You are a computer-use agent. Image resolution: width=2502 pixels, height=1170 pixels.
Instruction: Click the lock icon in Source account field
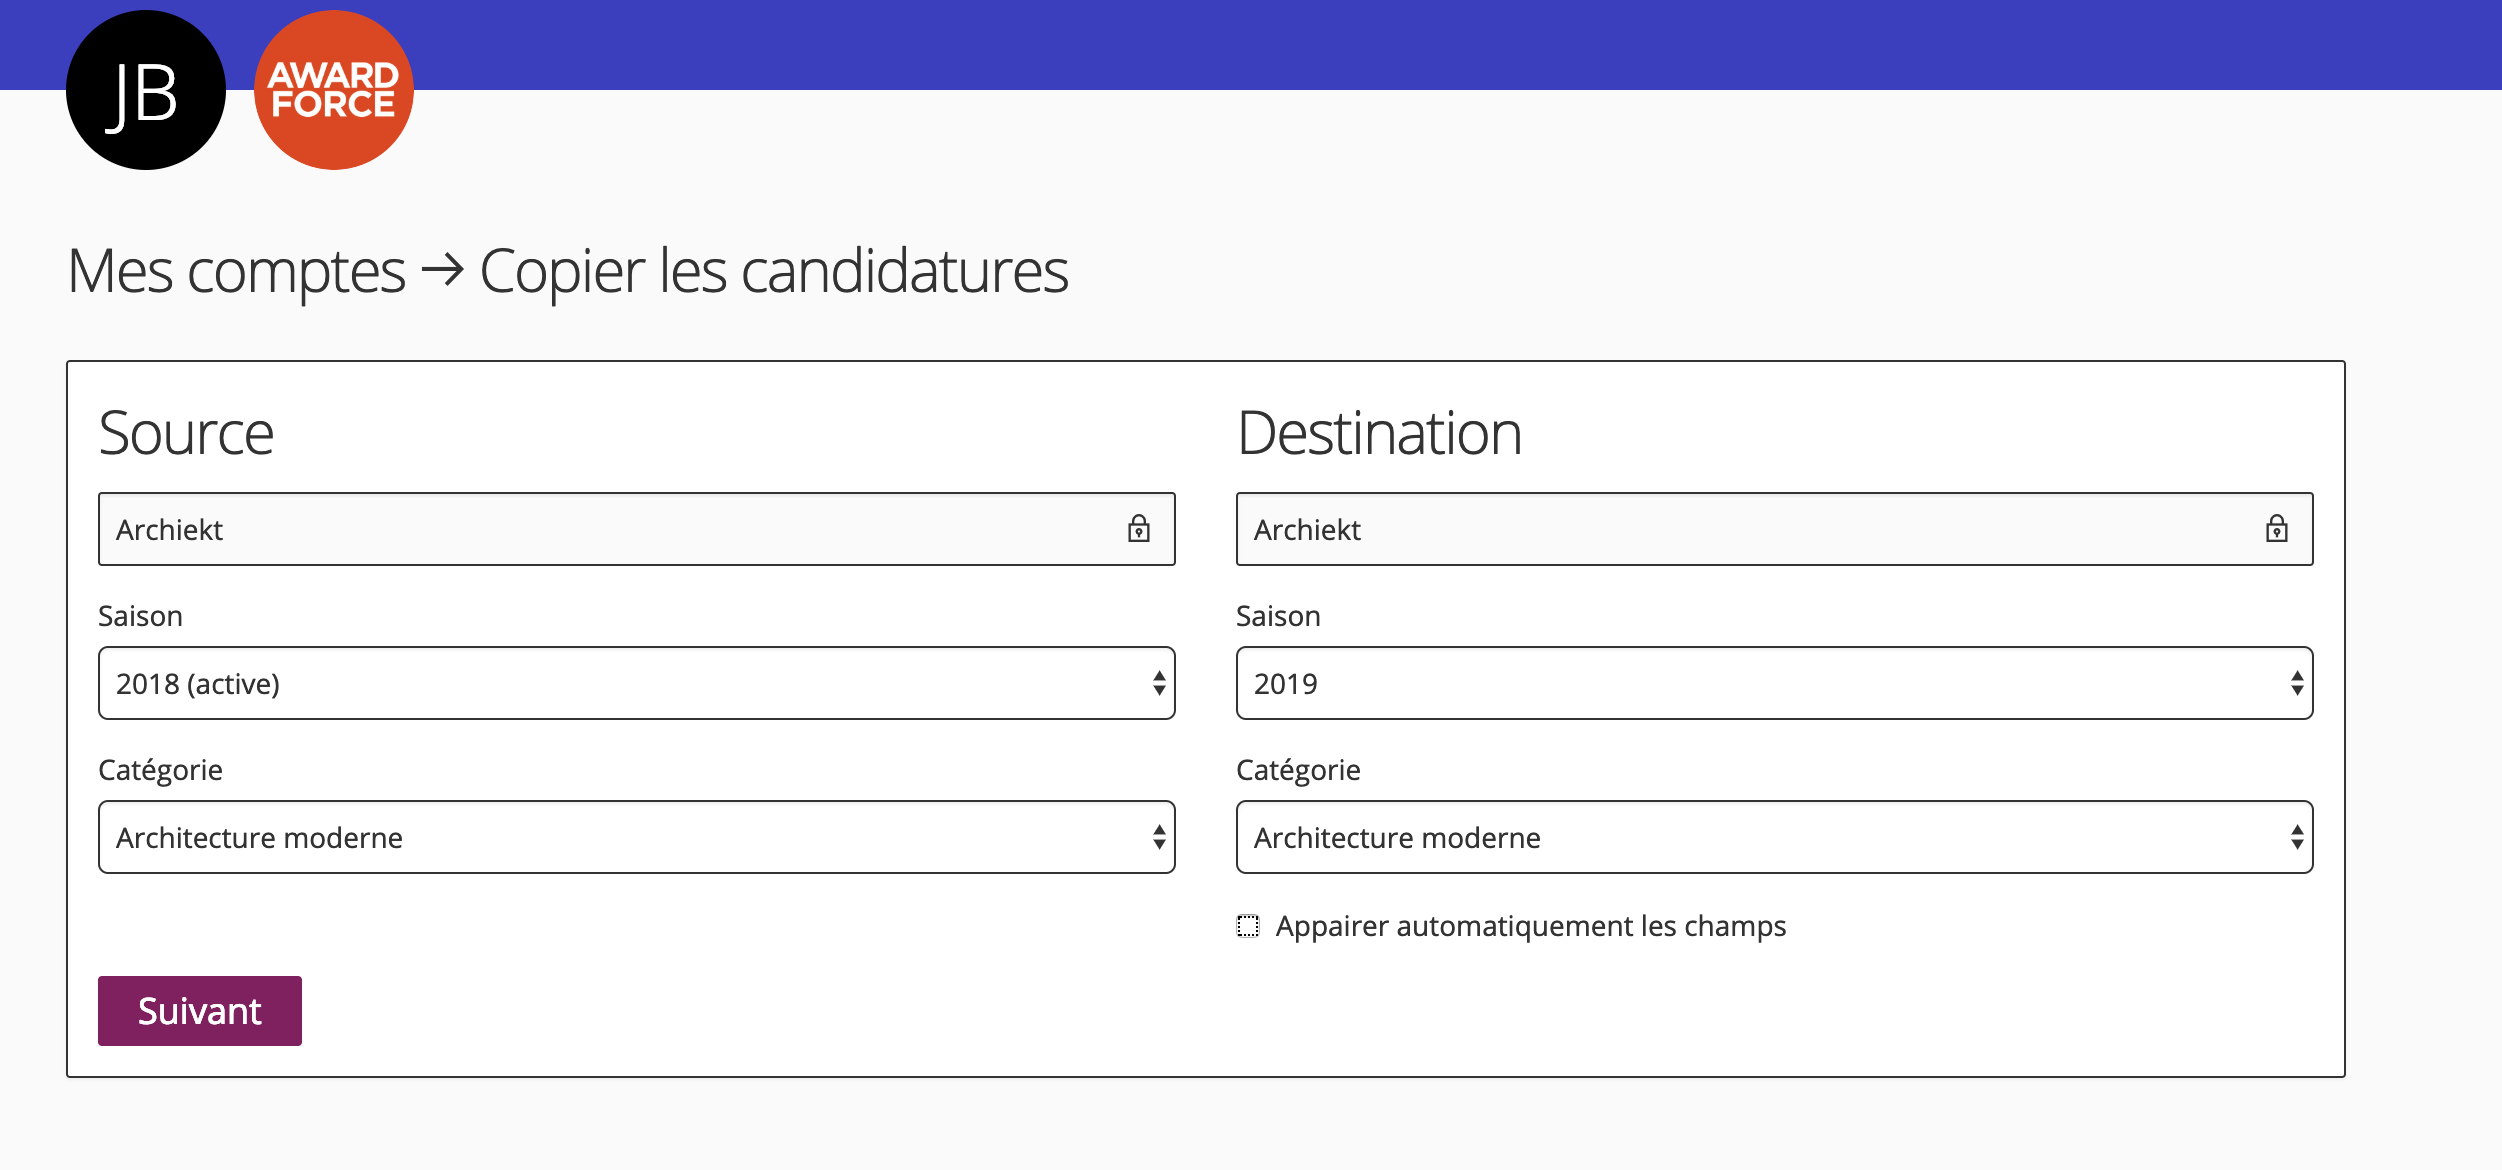tap(1139, 529)
